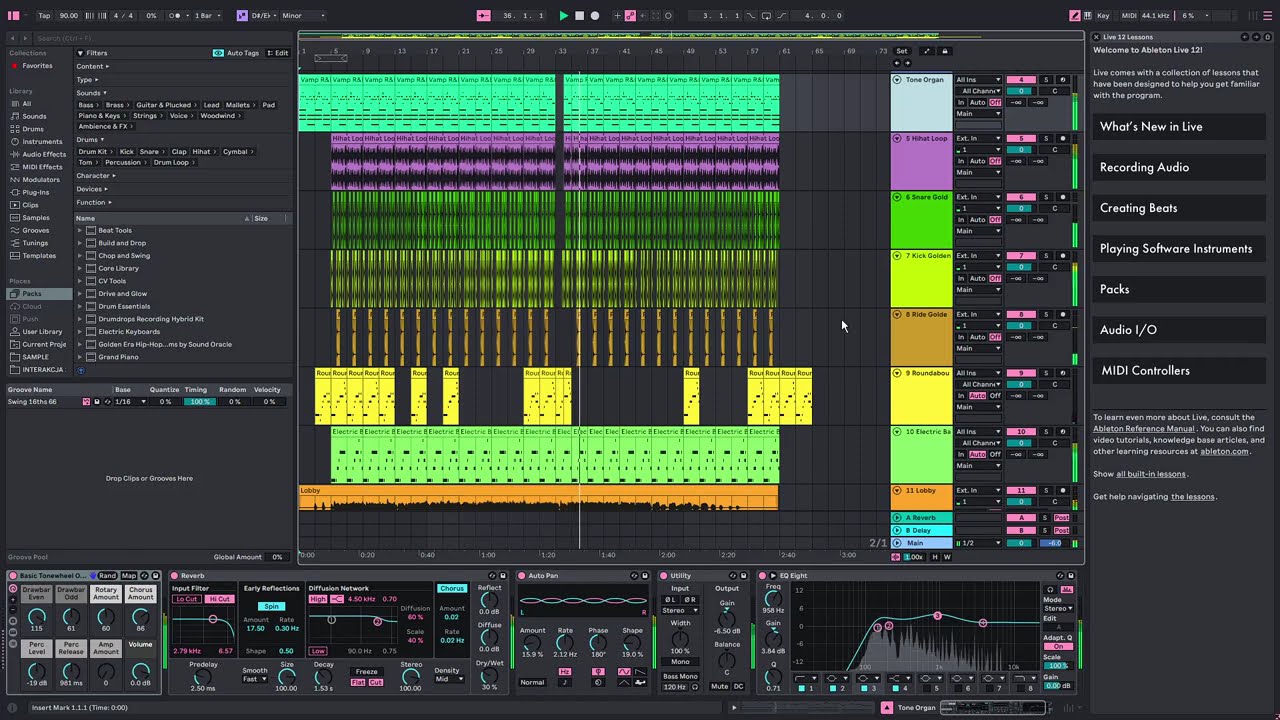Open Audio Effects in the library sidebar
Image resolution: width=1280 pixels, height=720 pixels.
pos(44,154)
